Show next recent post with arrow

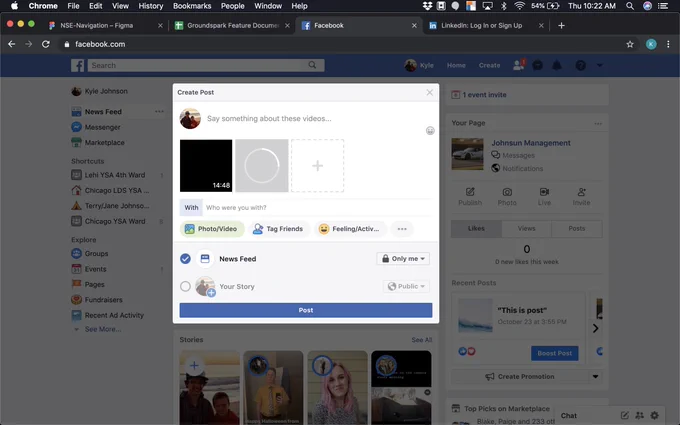(x=595, y=328)
